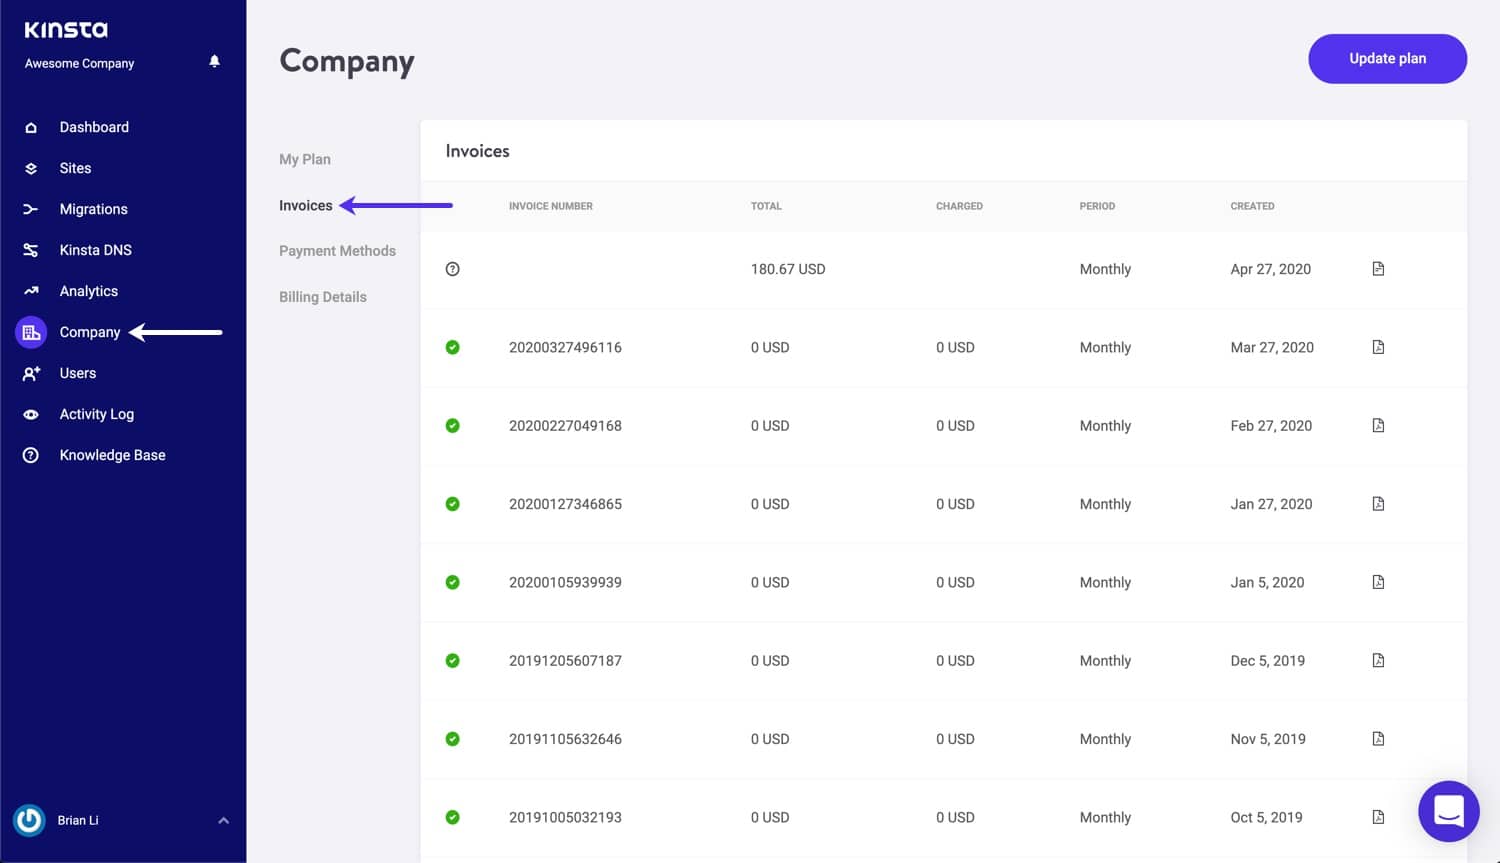The height and width of the screenshot is (863, 1500).
Task: Select invoice number 20200127346865
Action: click(565, 504)
